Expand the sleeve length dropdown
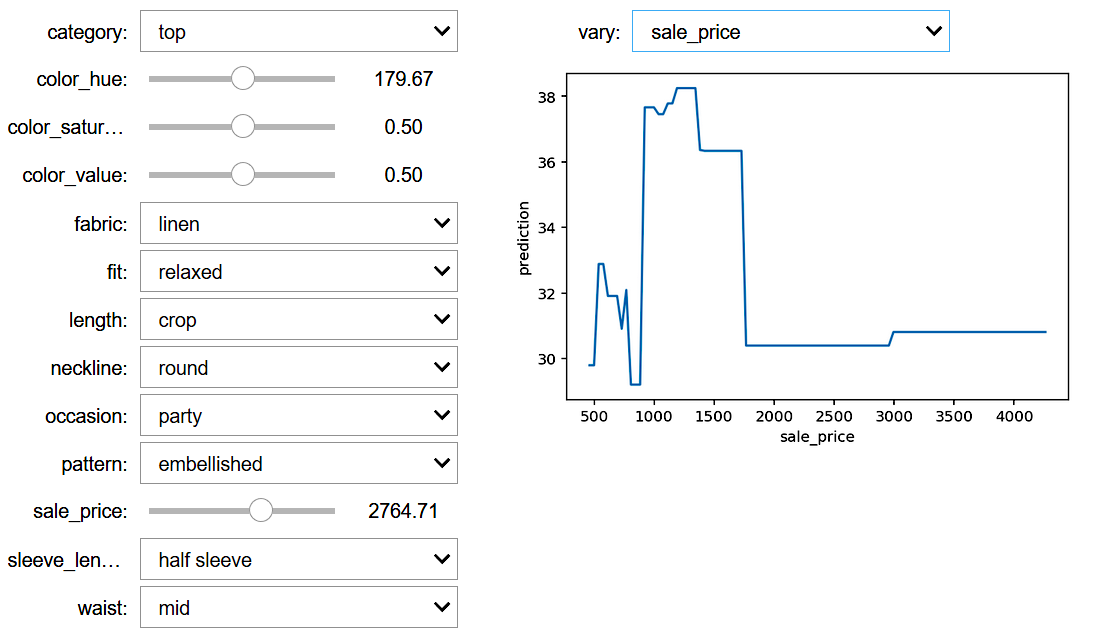The image size is (1094, 642). tap(298, 560)
